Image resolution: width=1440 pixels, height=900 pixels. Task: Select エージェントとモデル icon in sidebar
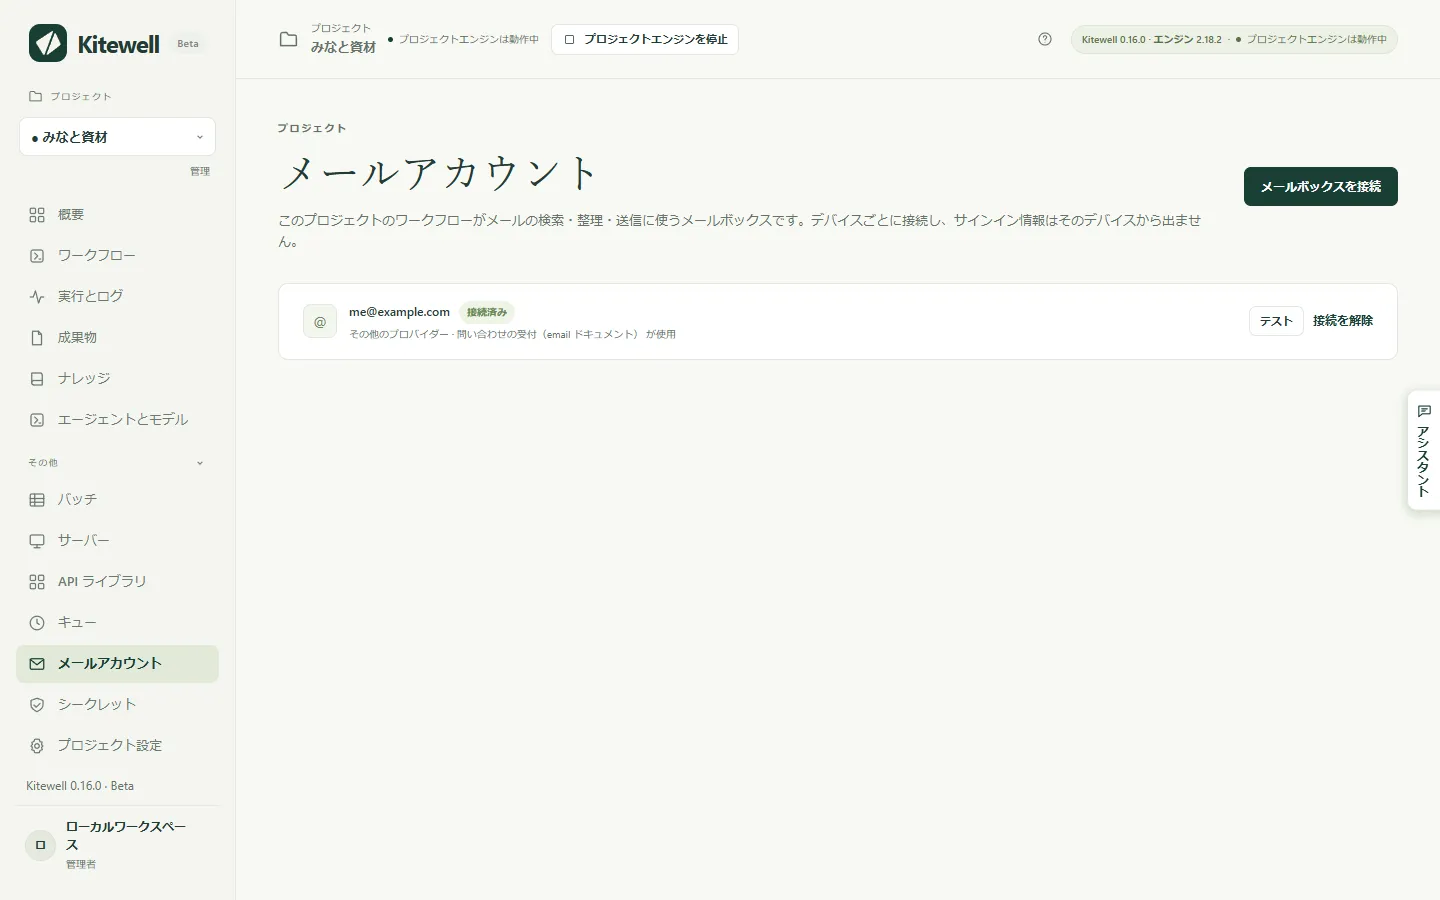click(x=37, y=420)
